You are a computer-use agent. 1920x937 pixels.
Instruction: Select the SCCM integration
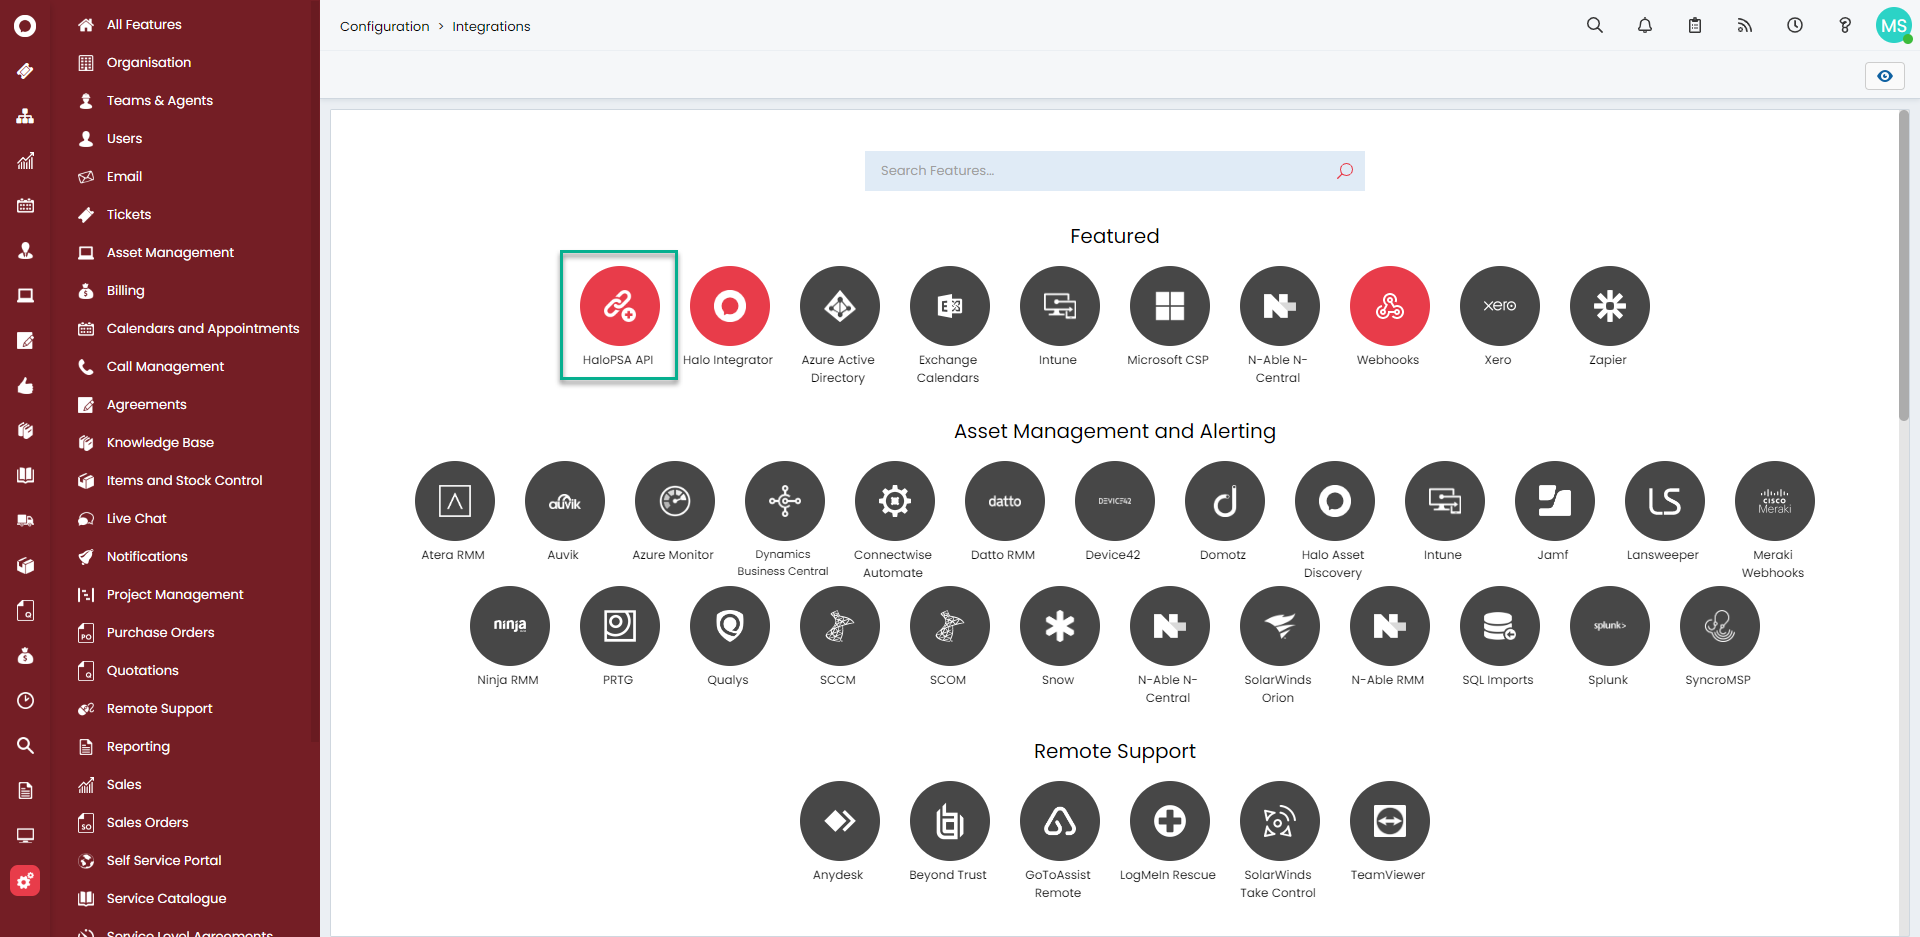tap(839, 626)
